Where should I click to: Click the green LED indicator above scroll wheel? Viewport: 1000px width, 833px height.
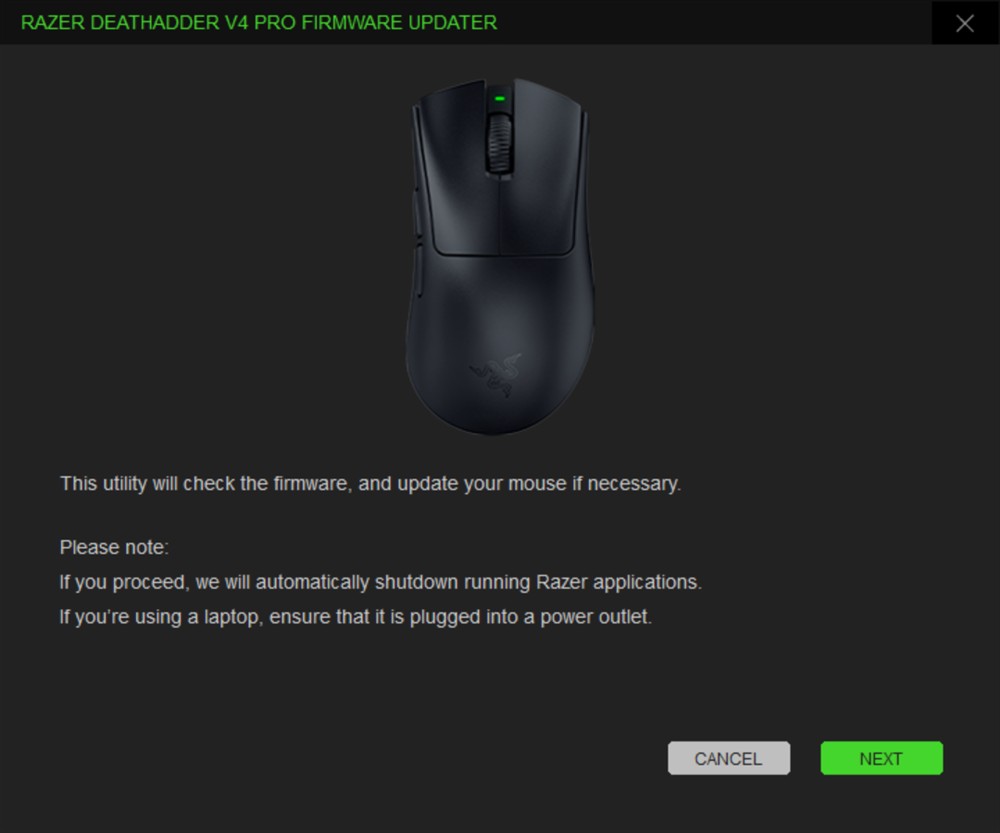pyautogui.click(x=499, y=99)
